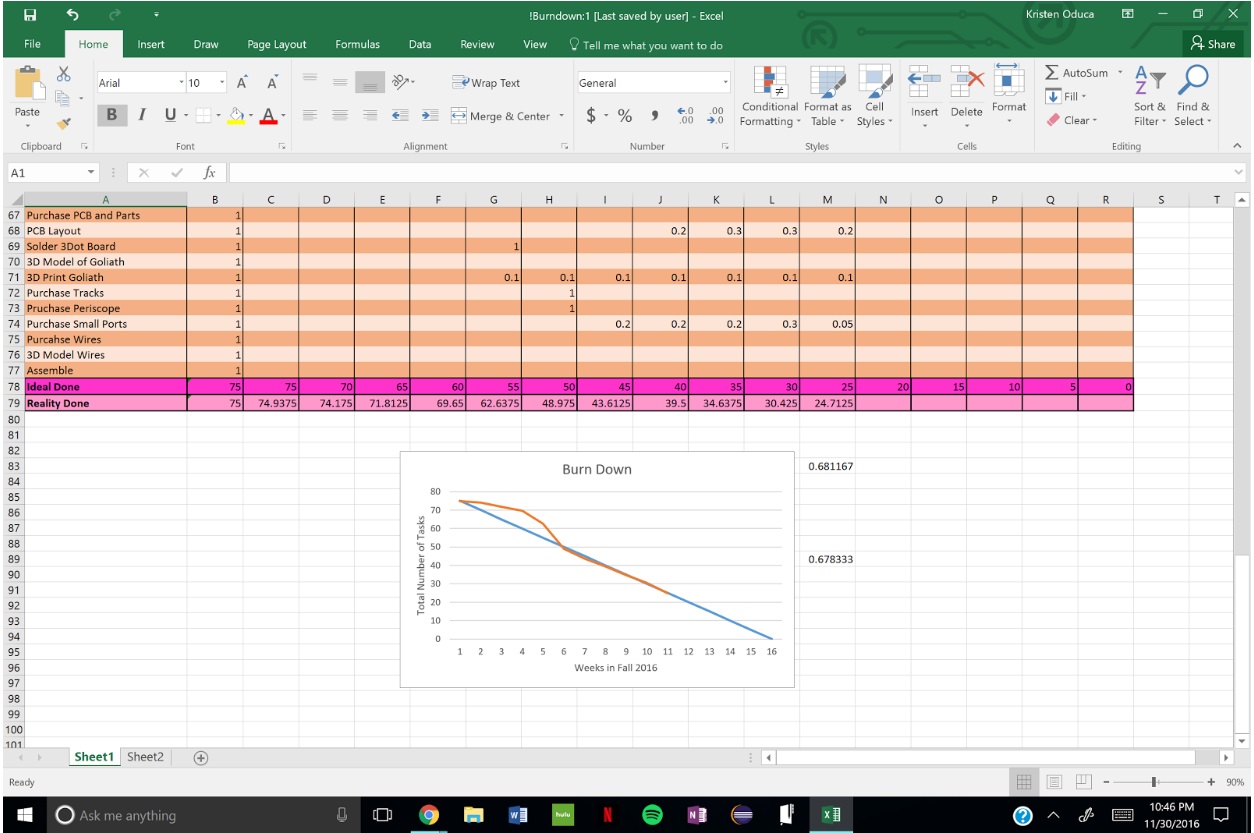Increase indent icon in Alignment group
Screen dimensions: 1254x833
point(428,116)
